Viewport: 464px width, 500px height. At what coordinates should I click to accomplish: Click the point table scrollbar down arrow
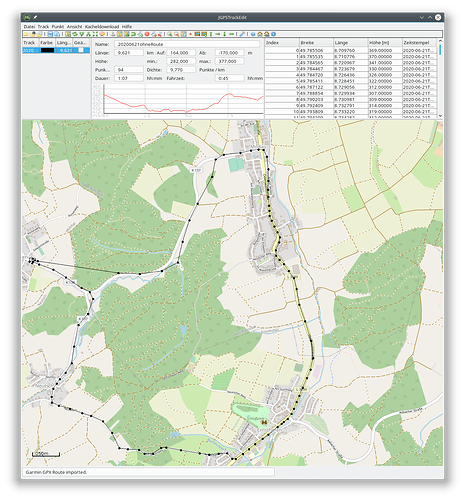coord(440,115)
